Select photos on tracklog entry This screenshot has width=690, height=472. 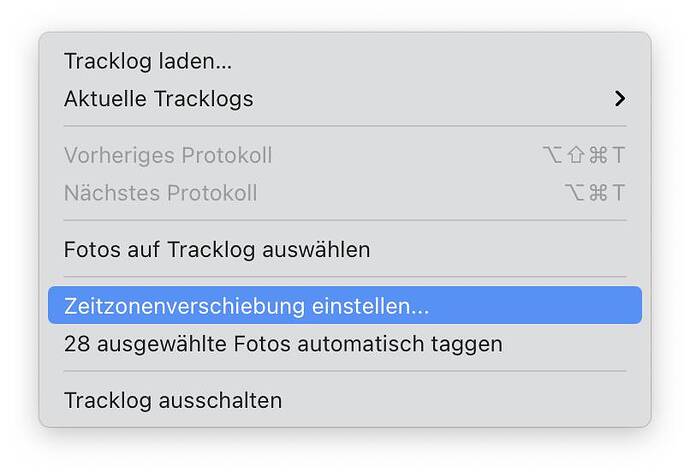[217, 249]
